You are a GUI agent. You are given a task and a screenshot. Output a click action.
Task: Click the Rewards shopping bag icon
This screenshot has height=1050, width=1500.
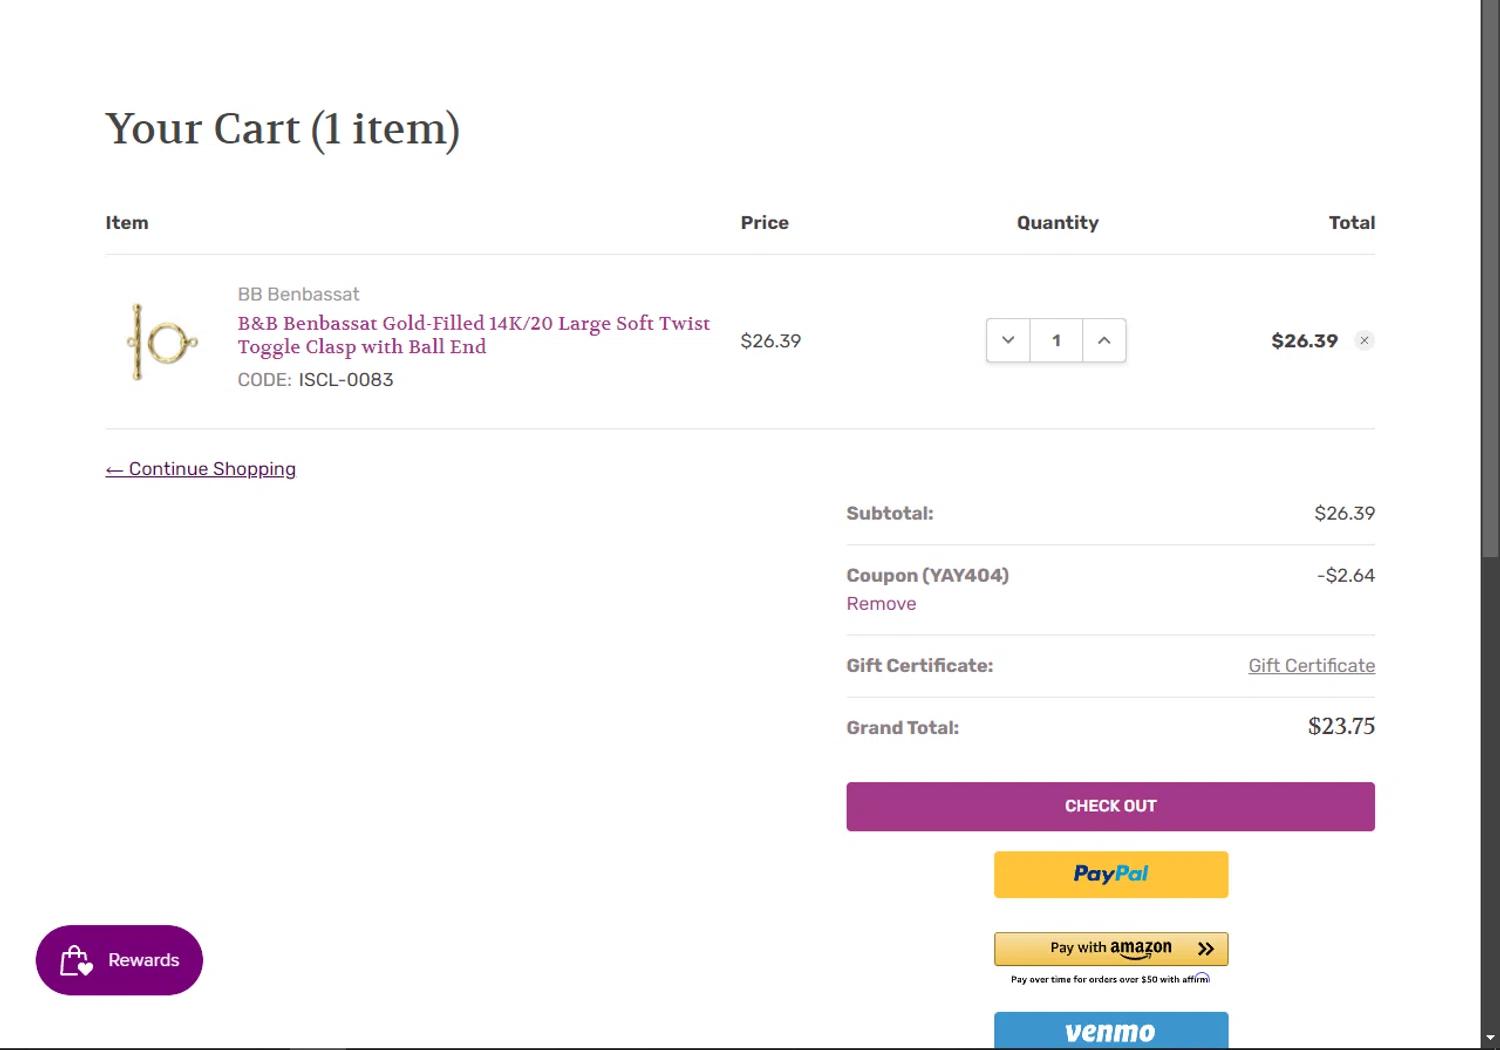tap(76, 961)
